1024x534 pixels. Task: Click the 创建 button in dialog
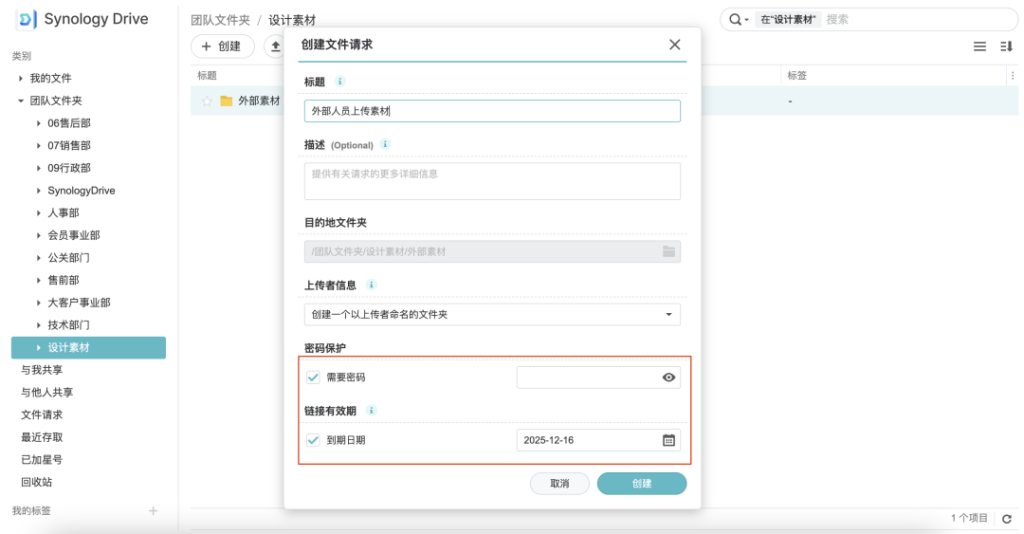click(641, 484)
